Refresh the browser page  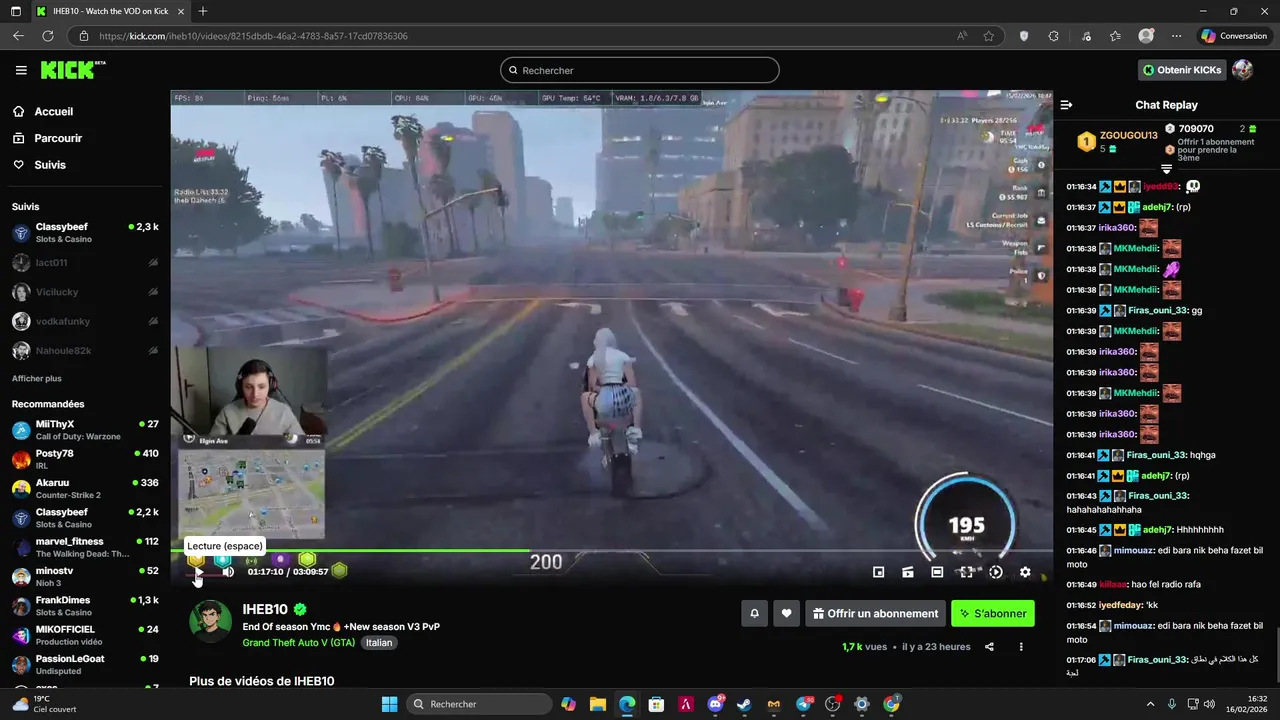pyautogui.click(x=47, y=36)
